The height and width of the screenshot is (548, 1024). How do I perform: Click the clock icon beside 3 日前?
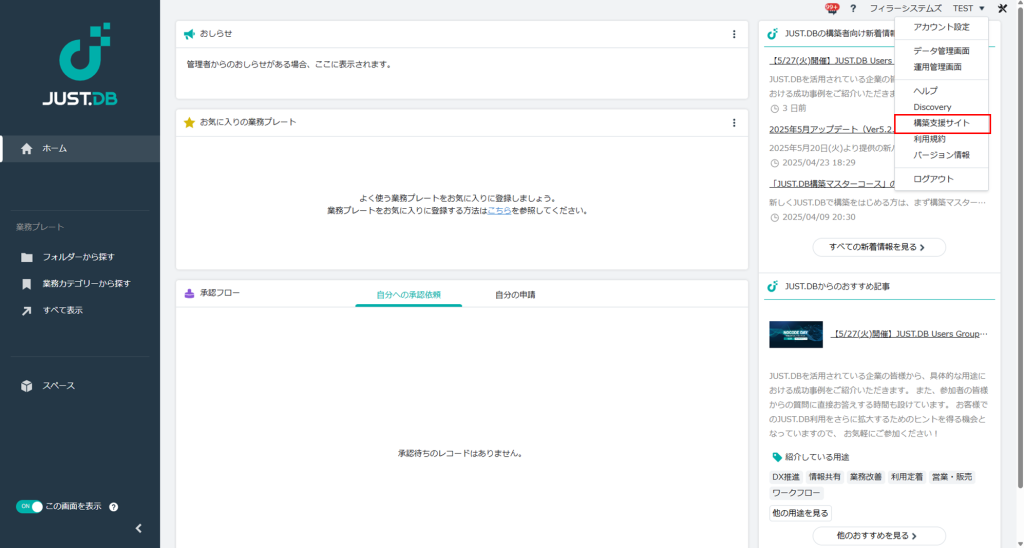pos(775,108)
